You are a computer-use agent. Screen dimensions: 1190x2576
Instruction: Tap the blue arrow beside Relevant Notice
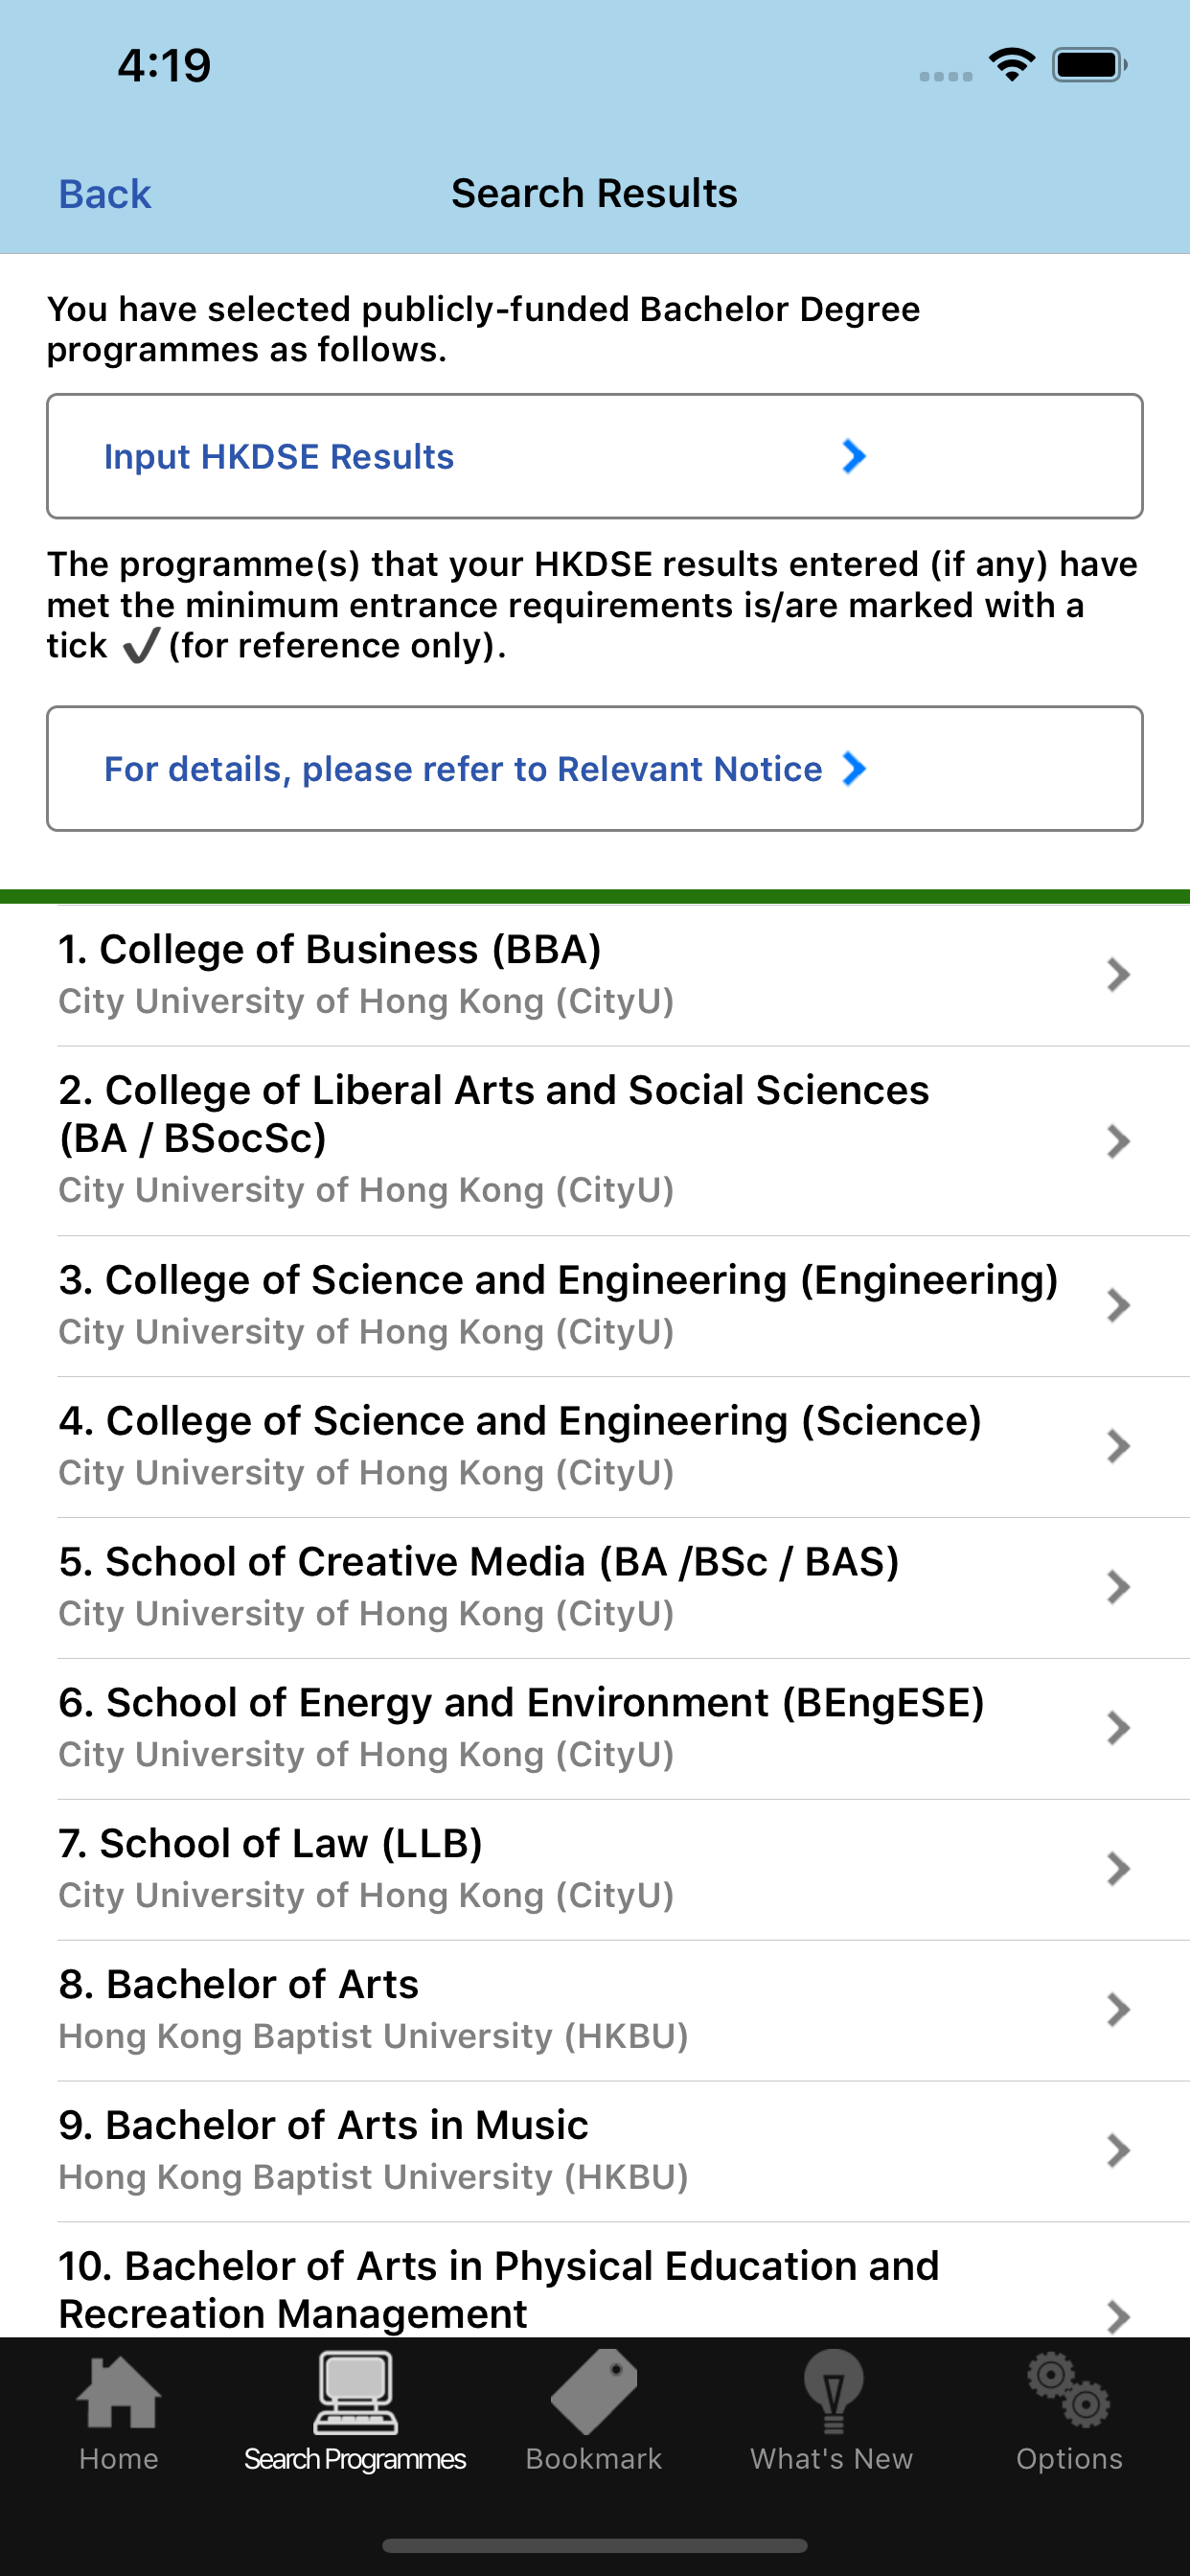pos(853,769)
